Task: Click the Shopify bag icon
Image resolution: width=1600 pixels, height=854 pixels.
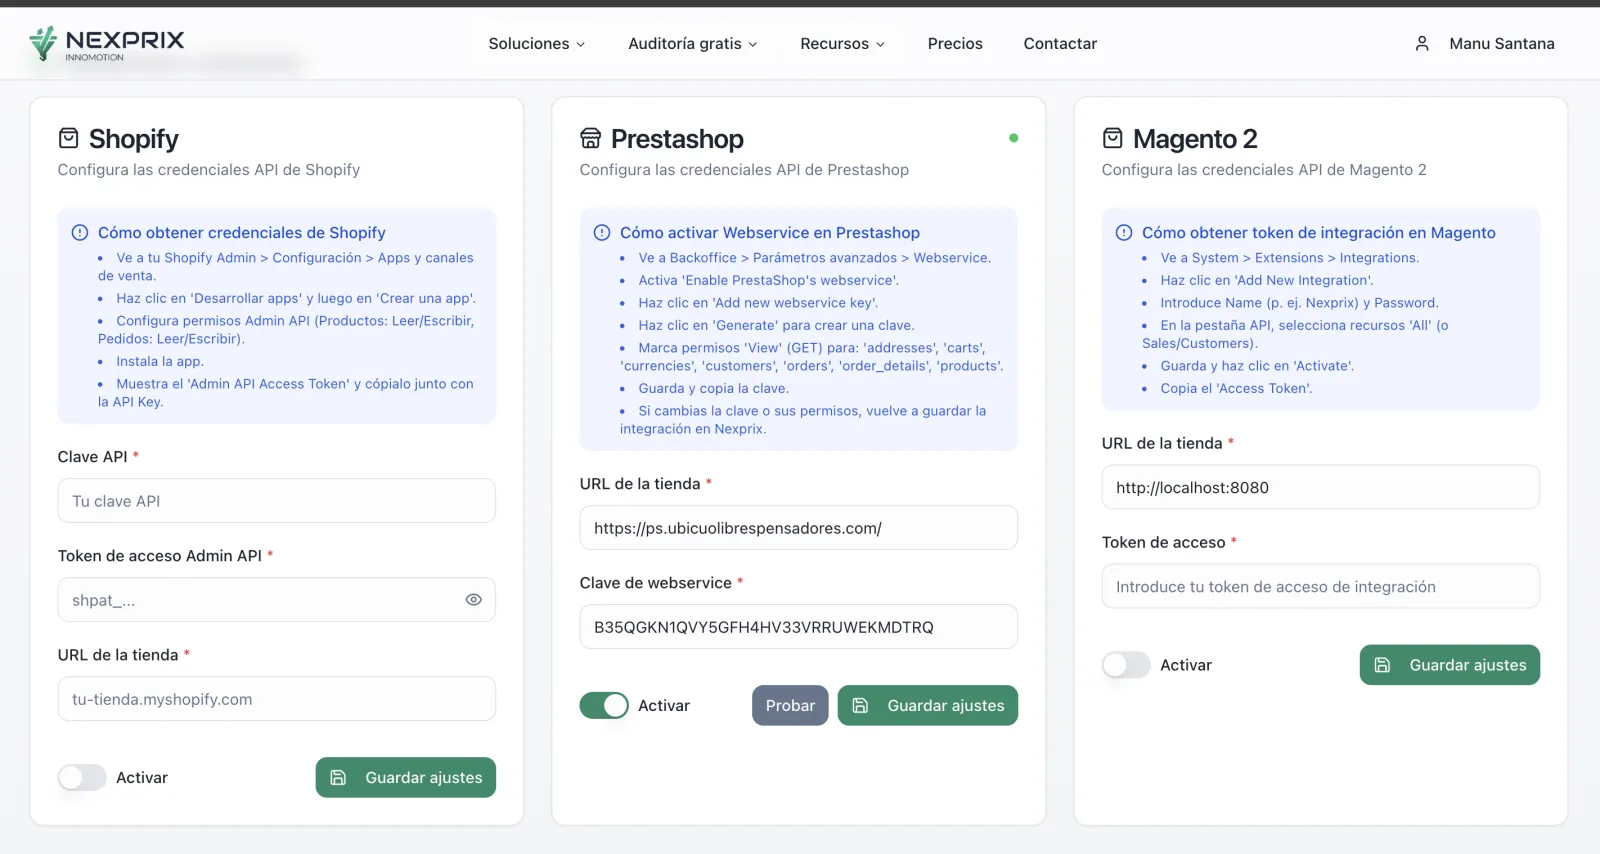Action: (68, 138)
